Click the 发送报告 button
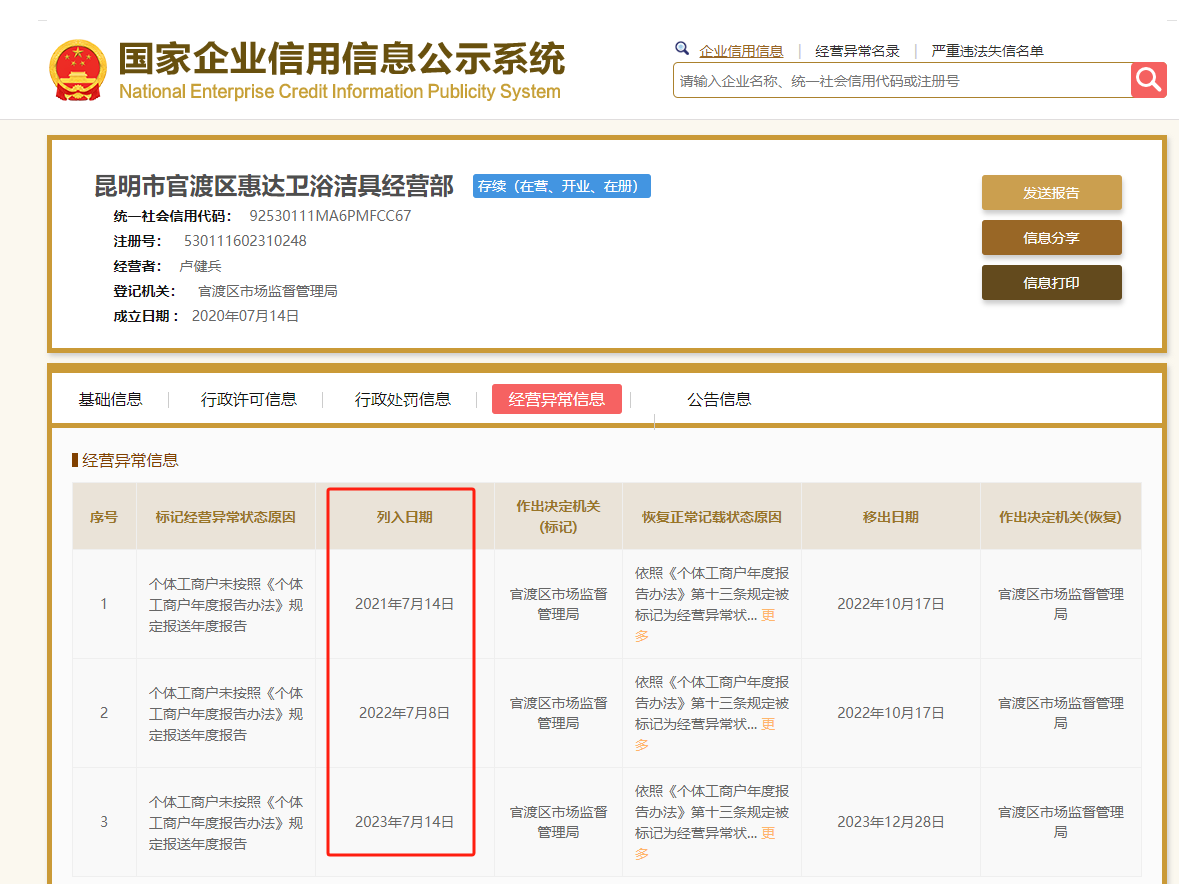The image size is (1179, 884). pyautogui.click(x=1051, y=192)
